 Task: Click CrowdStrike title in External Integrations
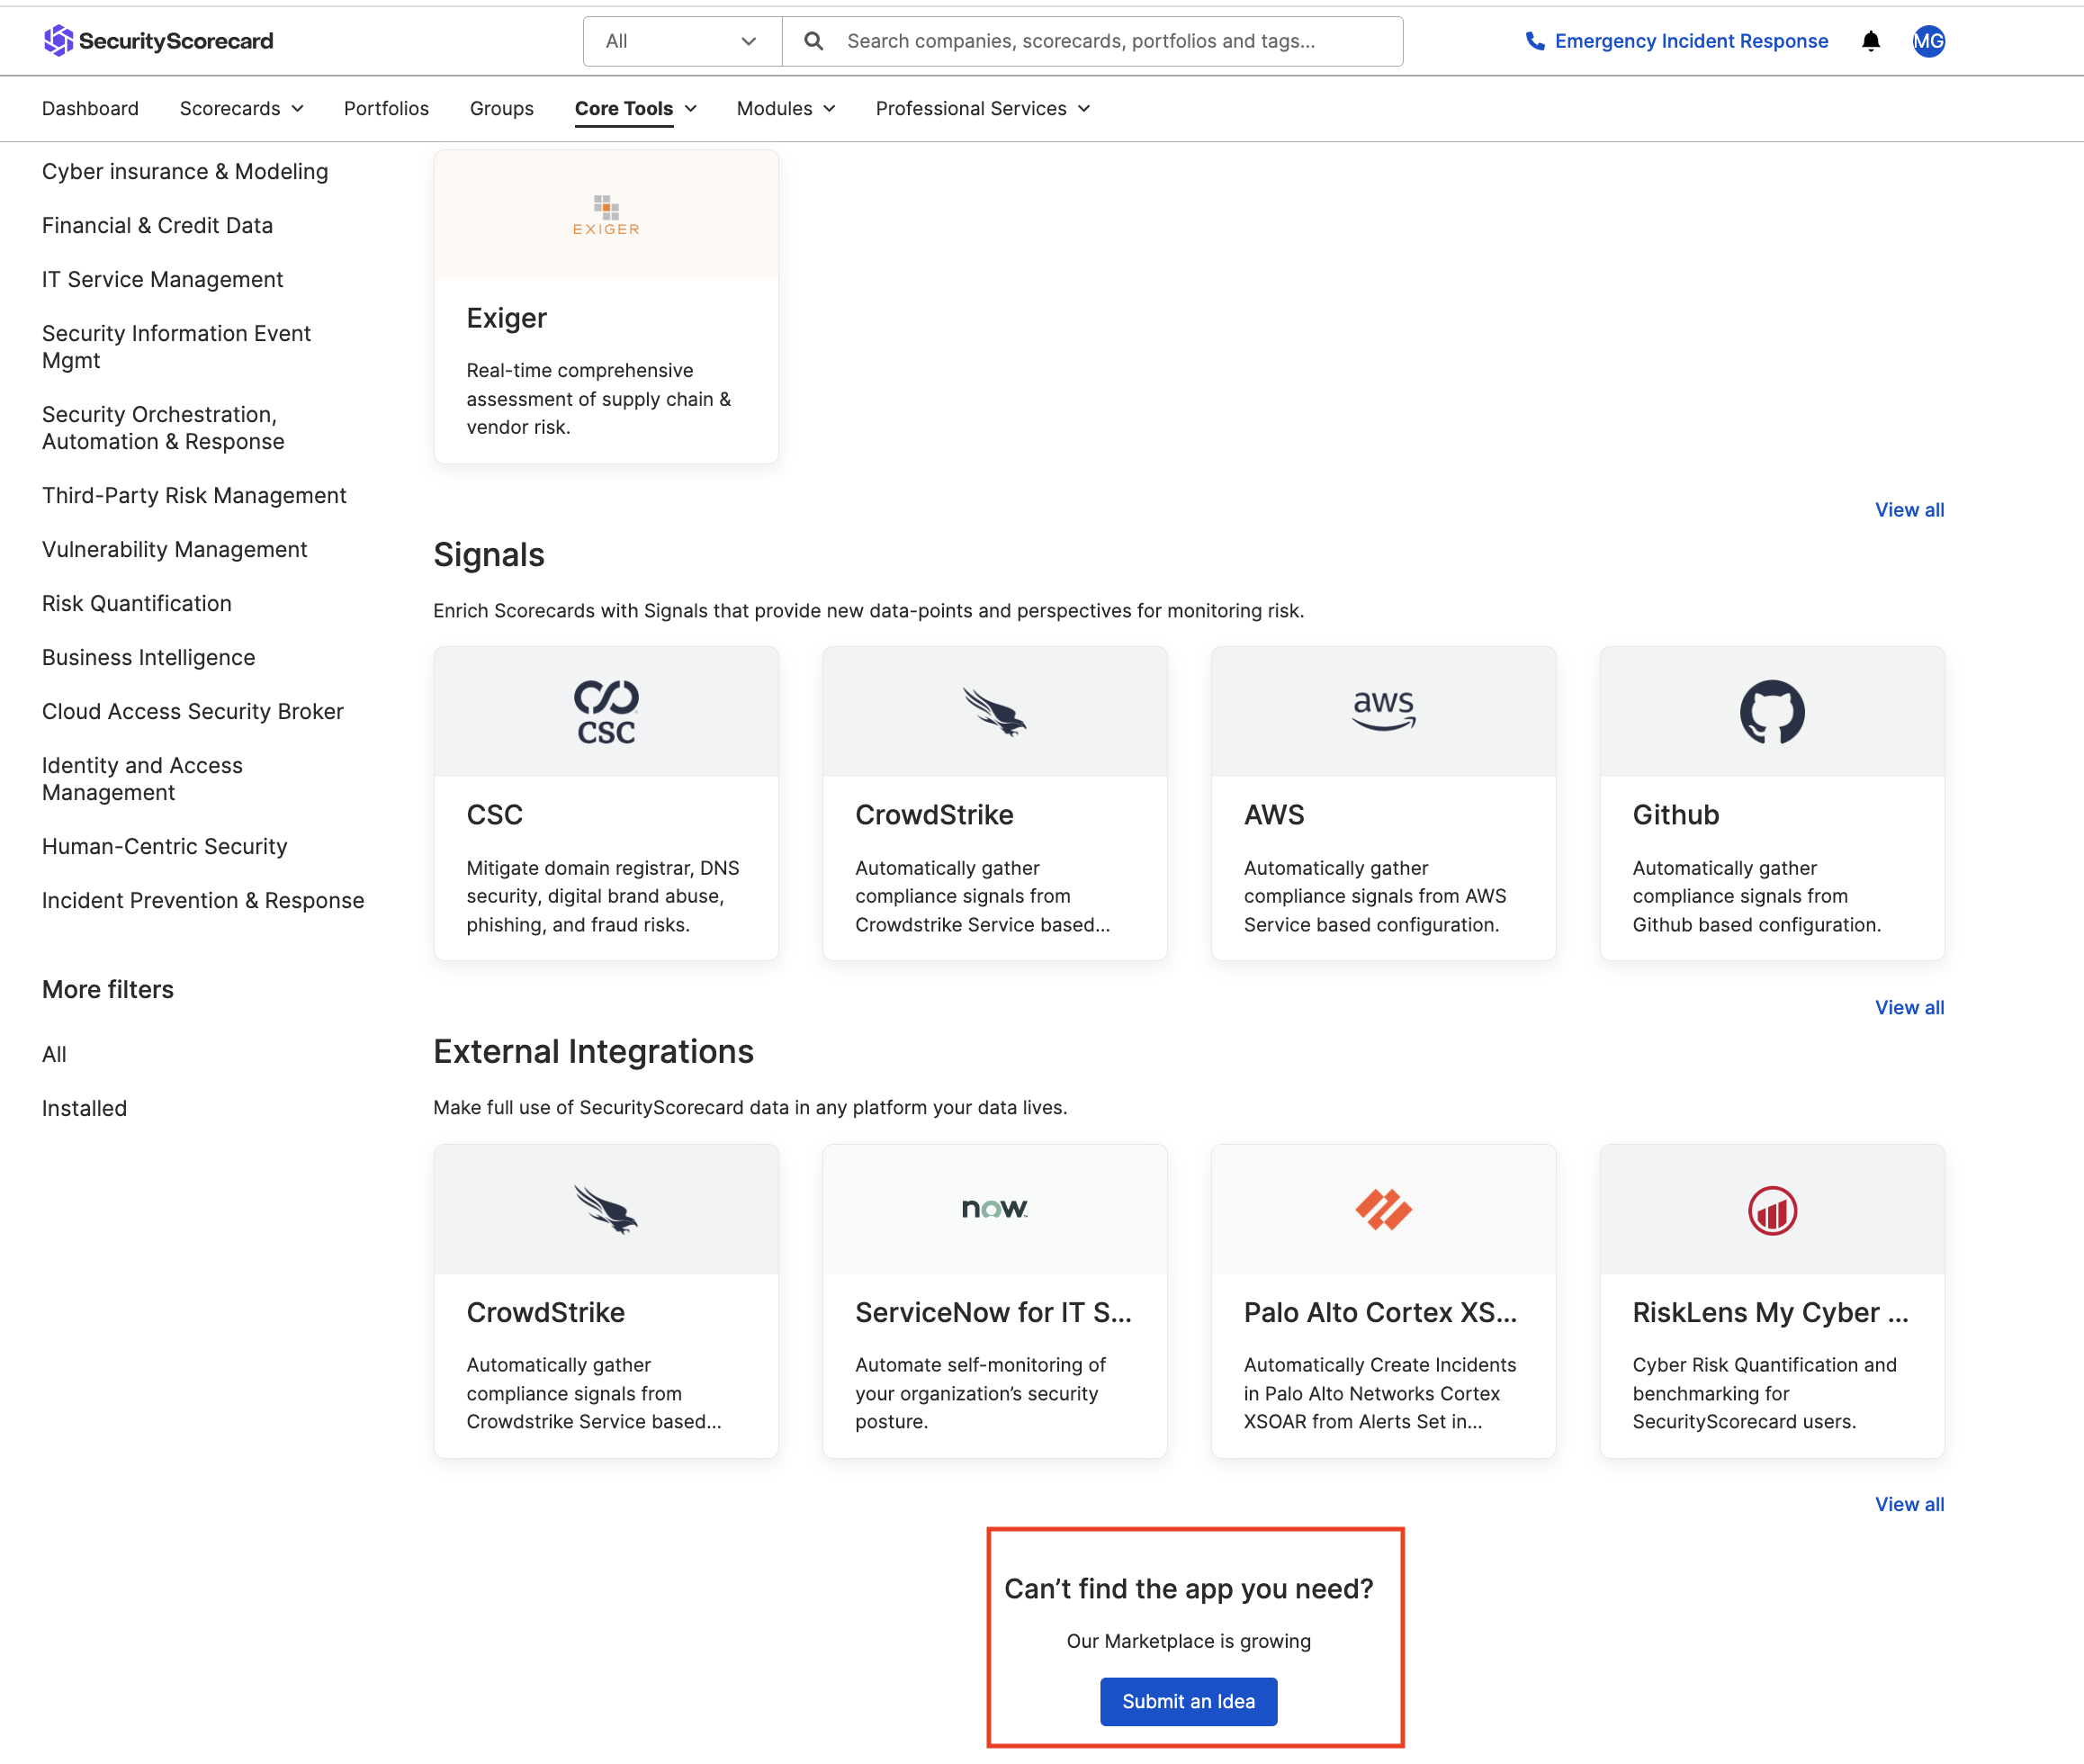545,1312
